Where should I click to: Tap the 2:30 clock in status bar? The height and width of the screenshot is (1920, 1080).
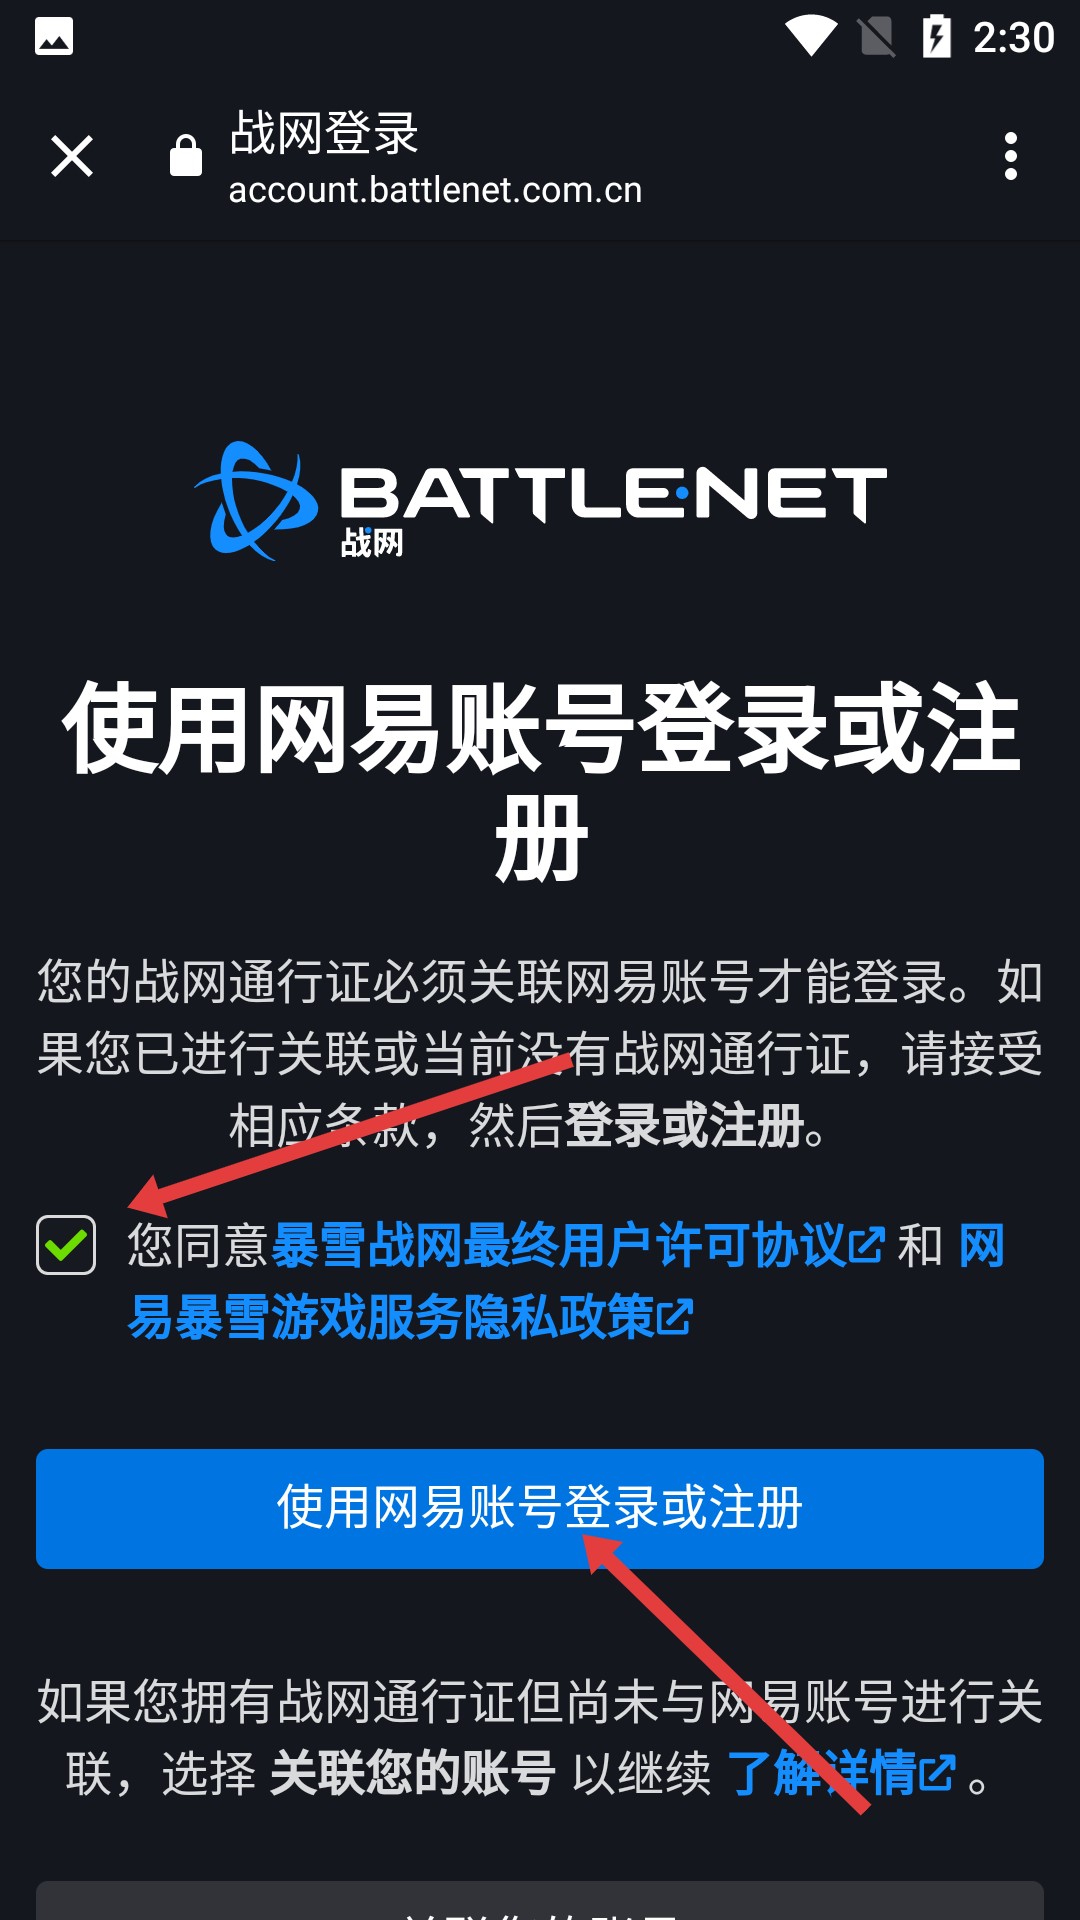point(1014,38)
